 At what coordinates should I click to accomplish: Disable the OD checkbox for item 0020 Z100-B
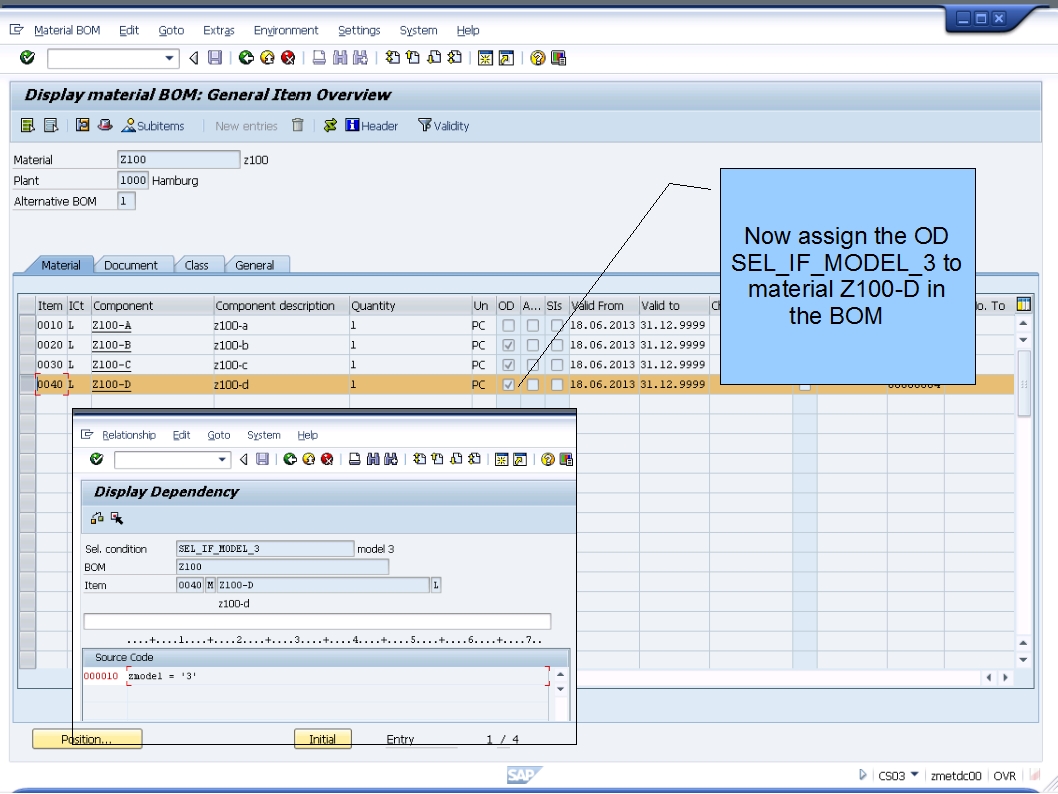[506, 344]
